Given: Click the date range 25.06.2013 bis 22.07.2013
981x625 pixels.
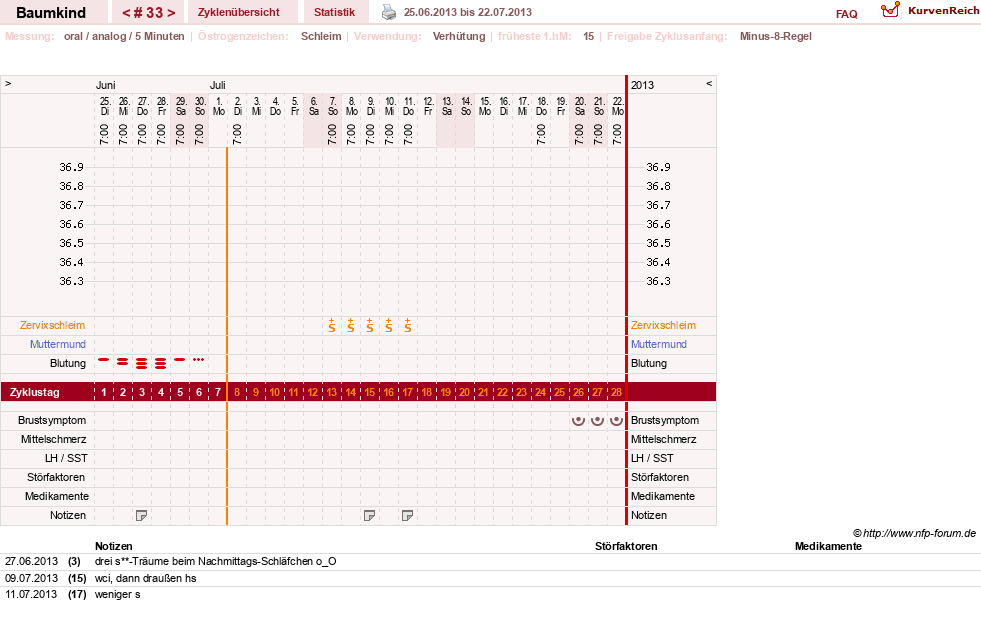Looking at the screenshot, I should coord(468,12).
